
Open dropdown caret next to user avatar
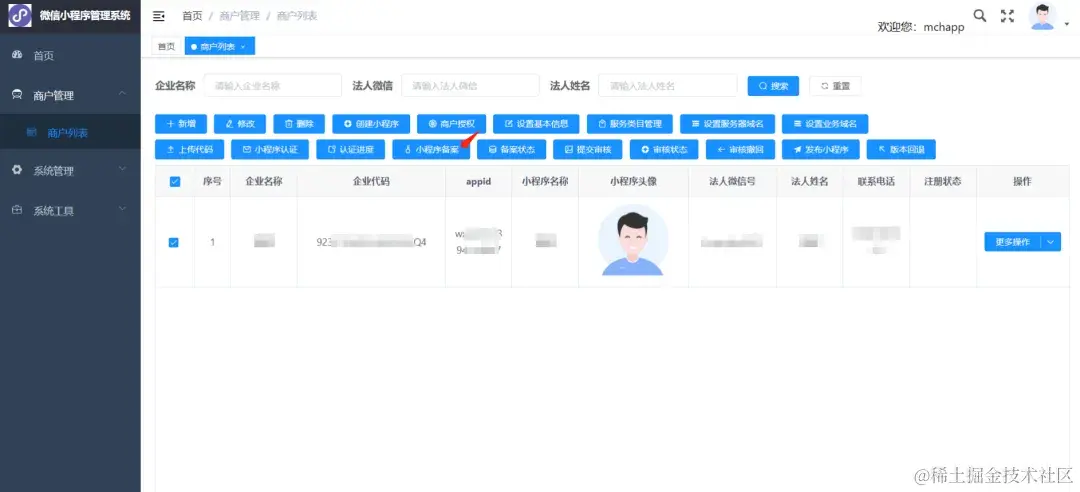pyautogui.click(x=1068, y=25)
